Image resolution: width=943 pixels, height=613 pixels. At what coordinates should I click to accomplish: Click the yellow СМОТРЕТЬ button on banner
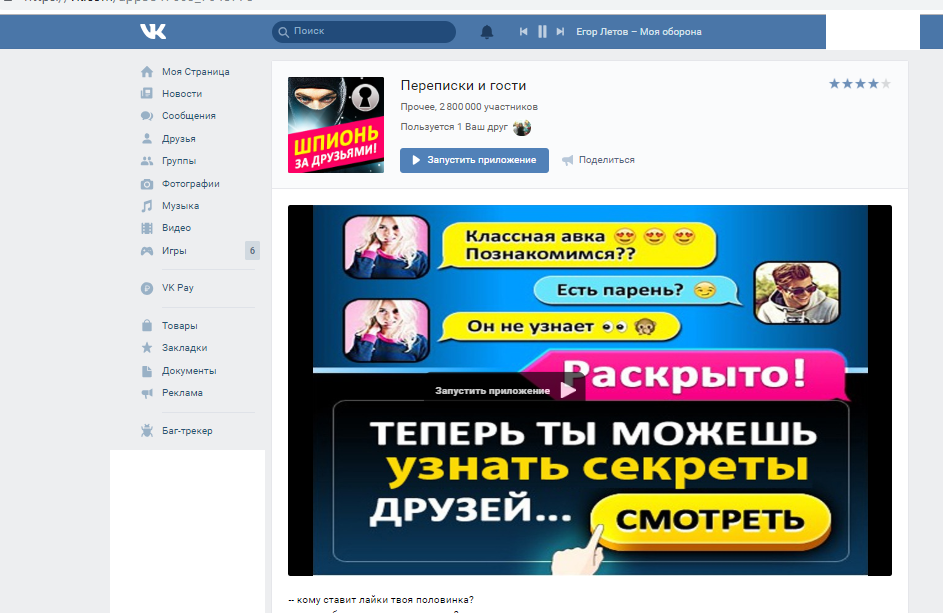[710, 521]
